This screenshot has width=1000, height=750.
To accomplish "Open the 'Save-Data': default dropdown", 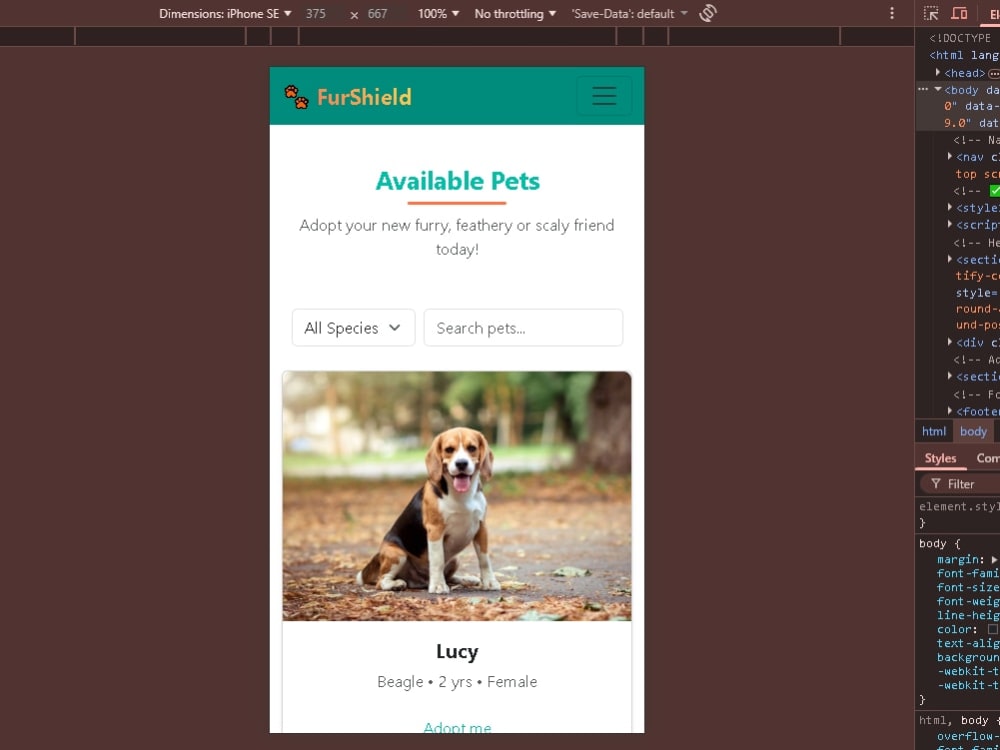I will [629, 13].
